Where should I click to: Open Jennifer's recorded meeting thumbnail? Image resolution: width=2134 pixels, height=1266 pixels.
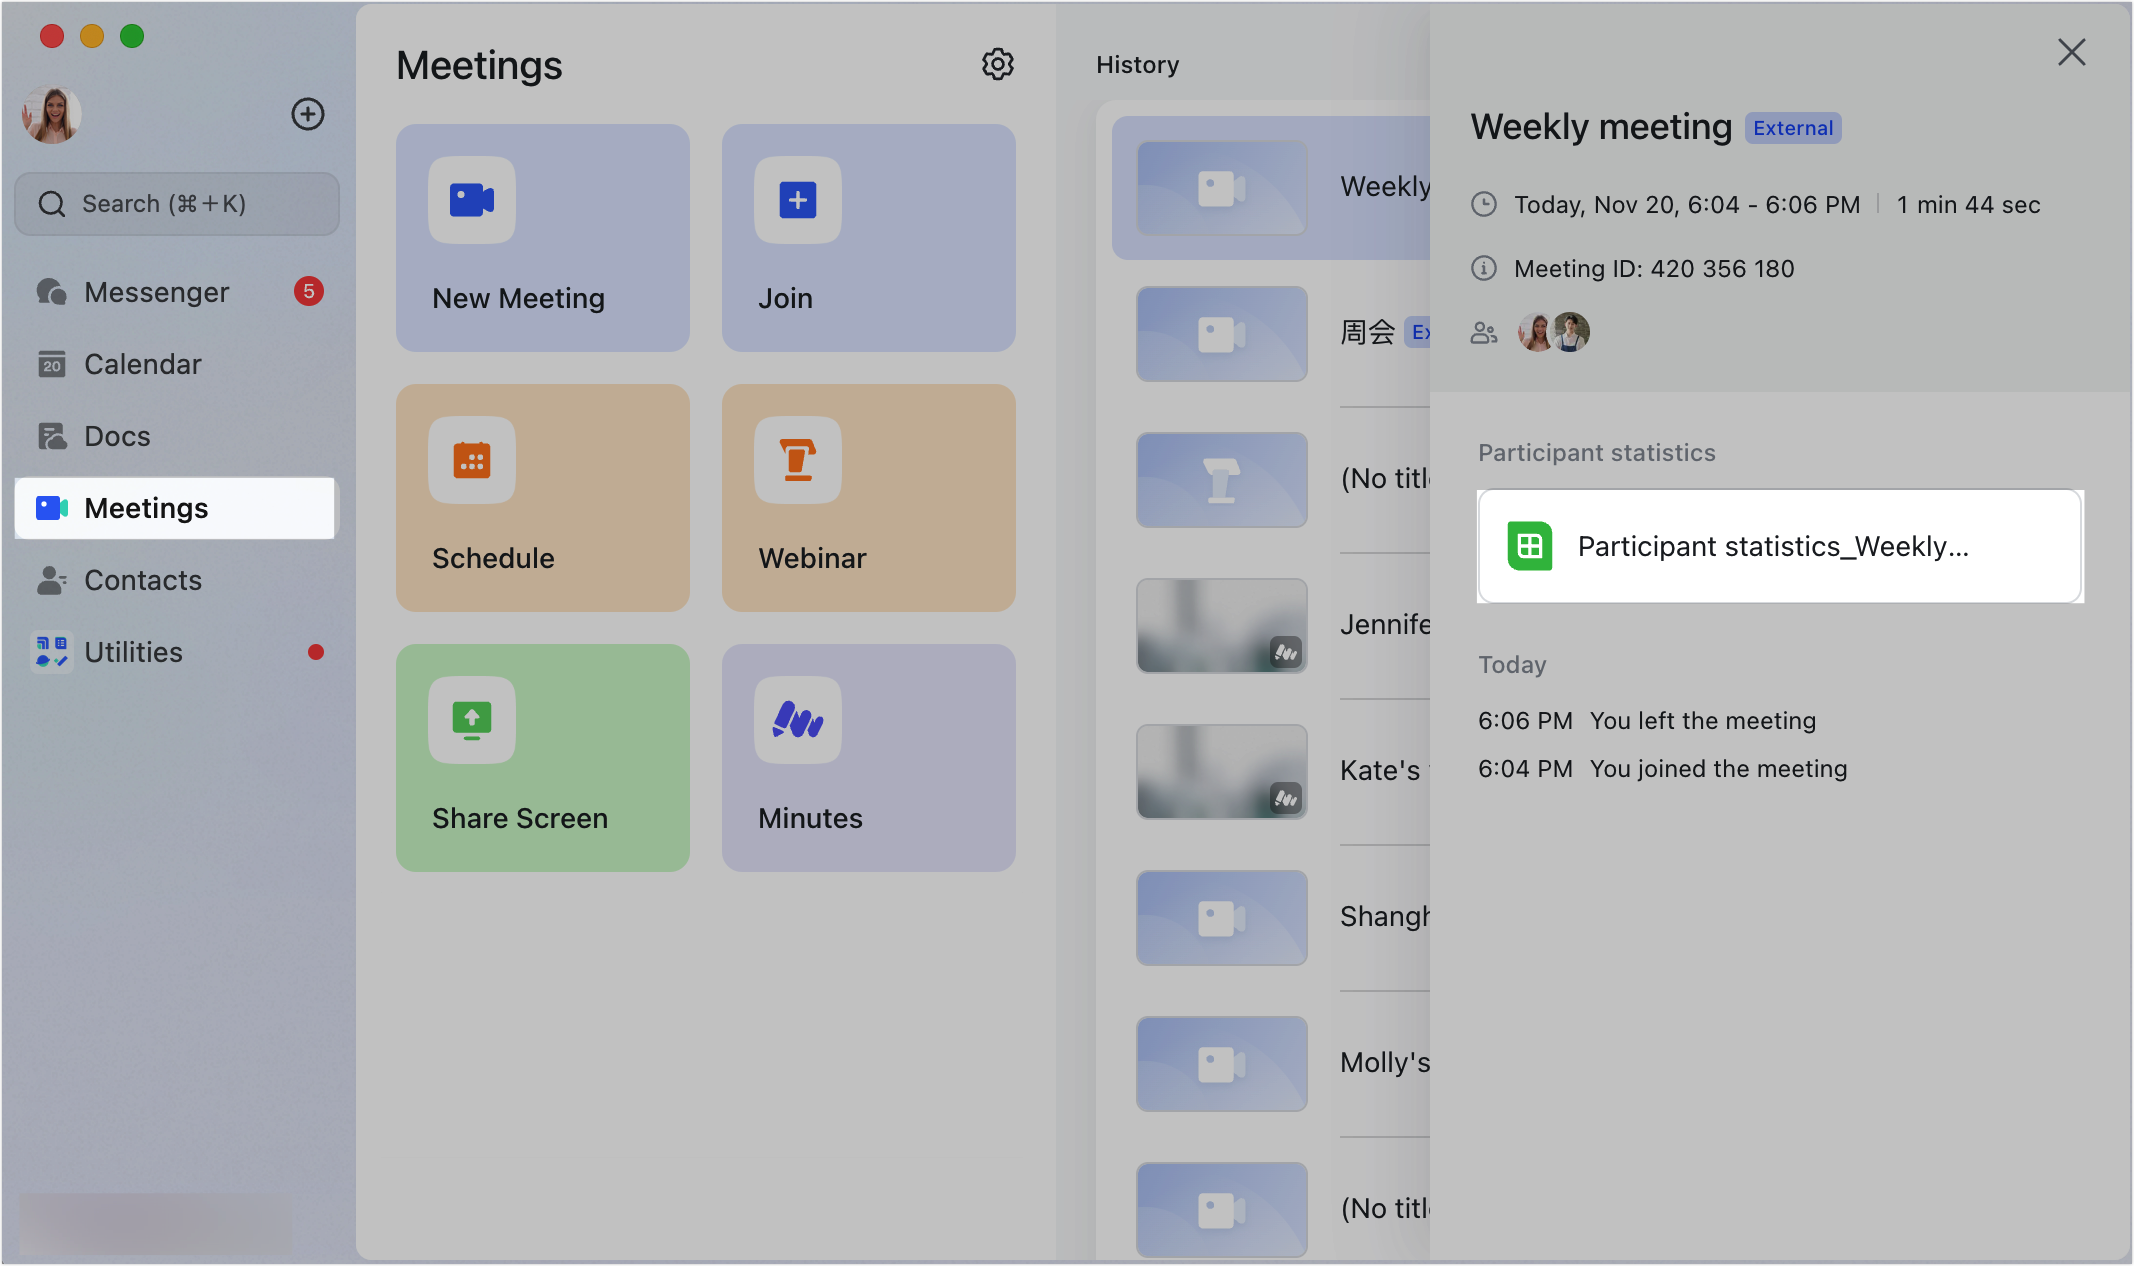1221,626
